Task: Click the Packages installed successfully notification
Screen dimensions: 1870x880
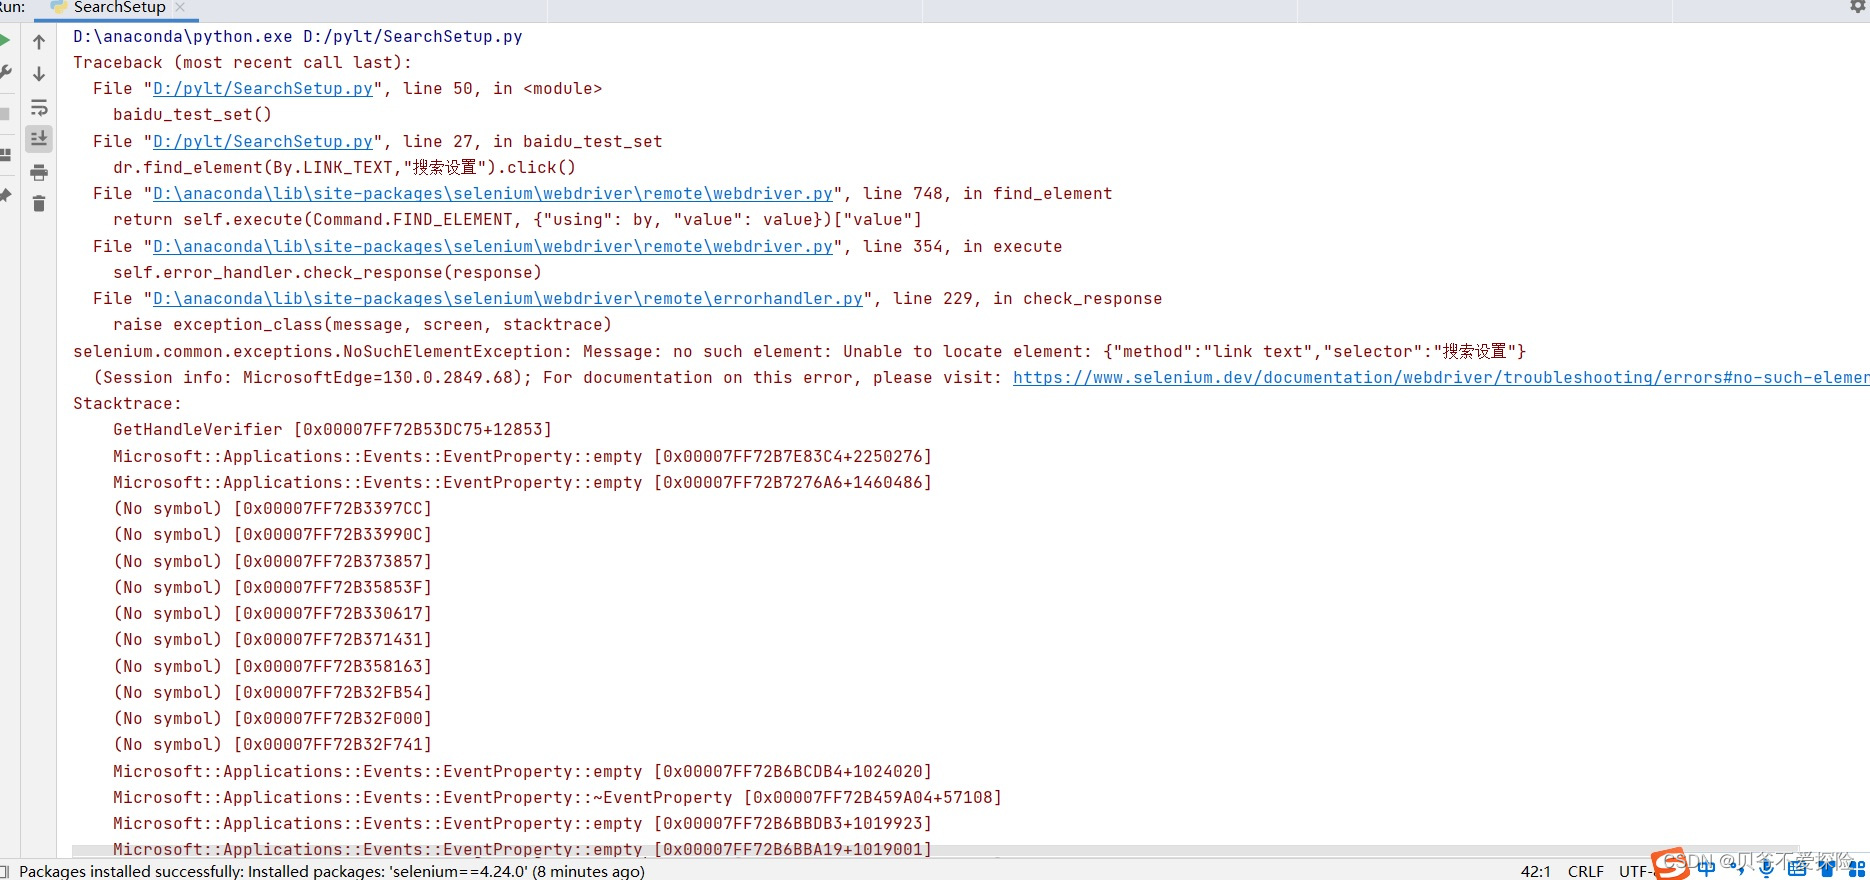Action: [332, 871]
